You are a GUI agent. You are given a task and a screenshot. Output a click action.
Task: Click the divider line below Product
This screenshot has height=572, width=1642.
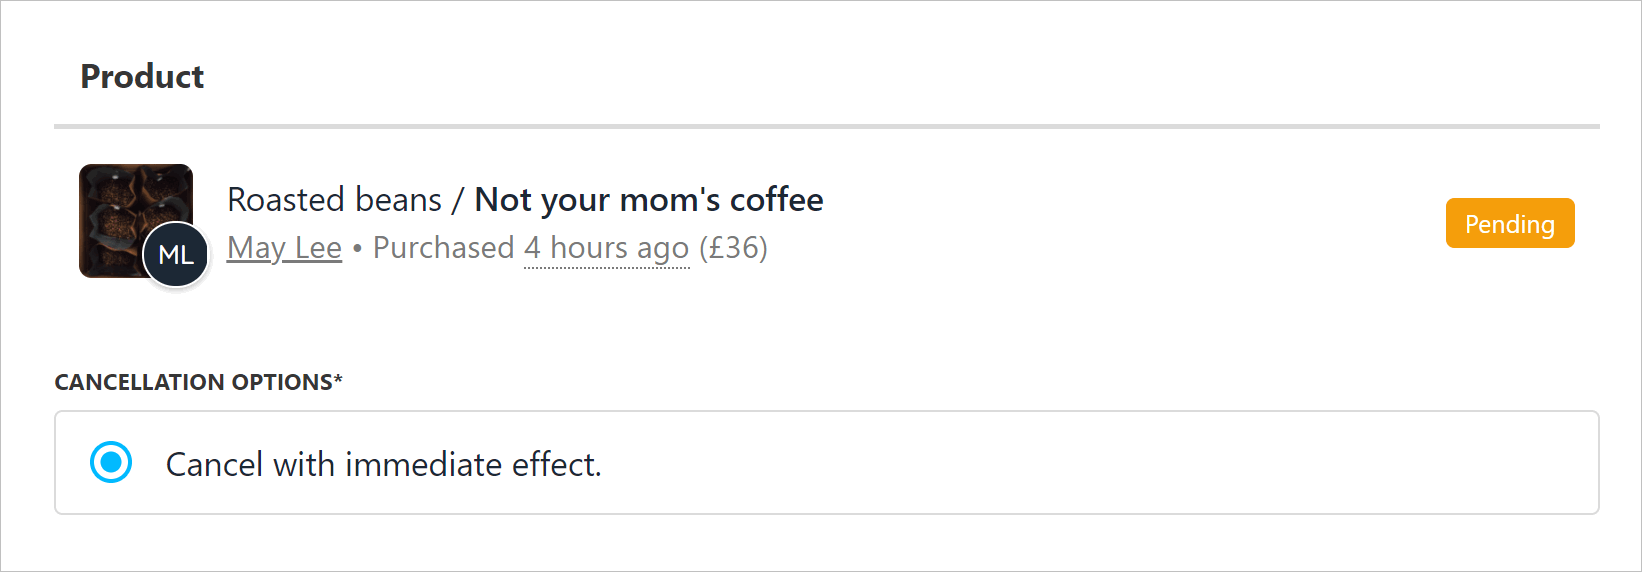click(826, 127)
